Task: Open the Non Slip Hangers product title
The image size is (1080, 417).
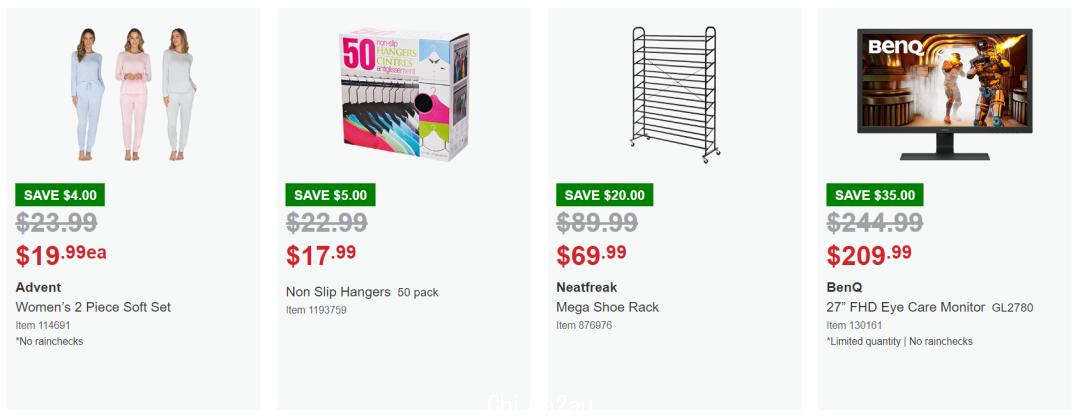Action: click(x=338, y=292)
